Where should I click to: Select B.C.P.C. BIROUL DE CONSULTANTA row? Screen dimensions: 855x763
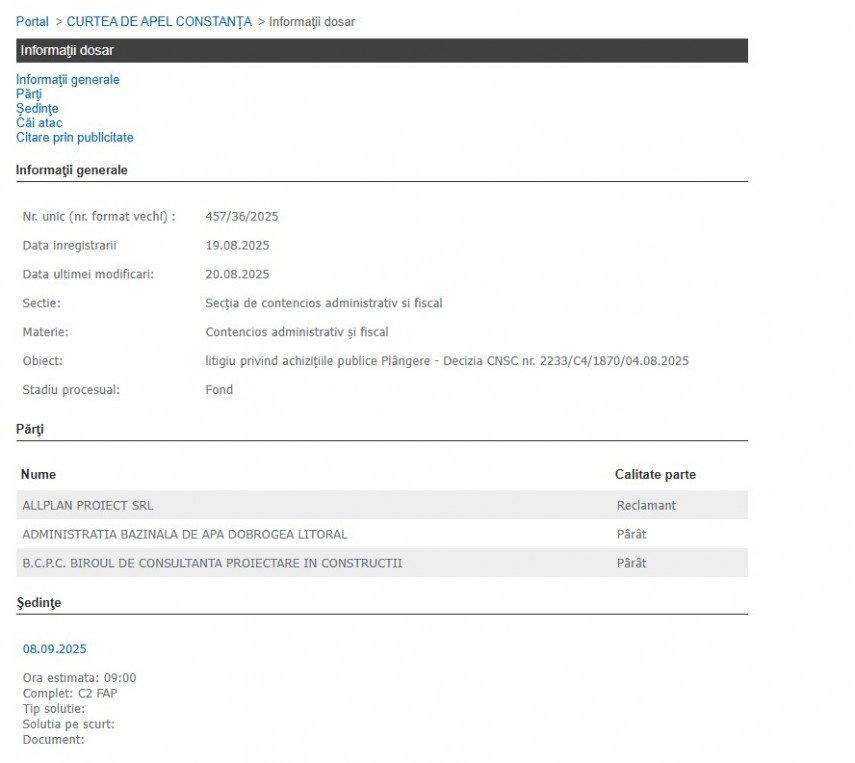pyautogui.click(x=382, y=563)
